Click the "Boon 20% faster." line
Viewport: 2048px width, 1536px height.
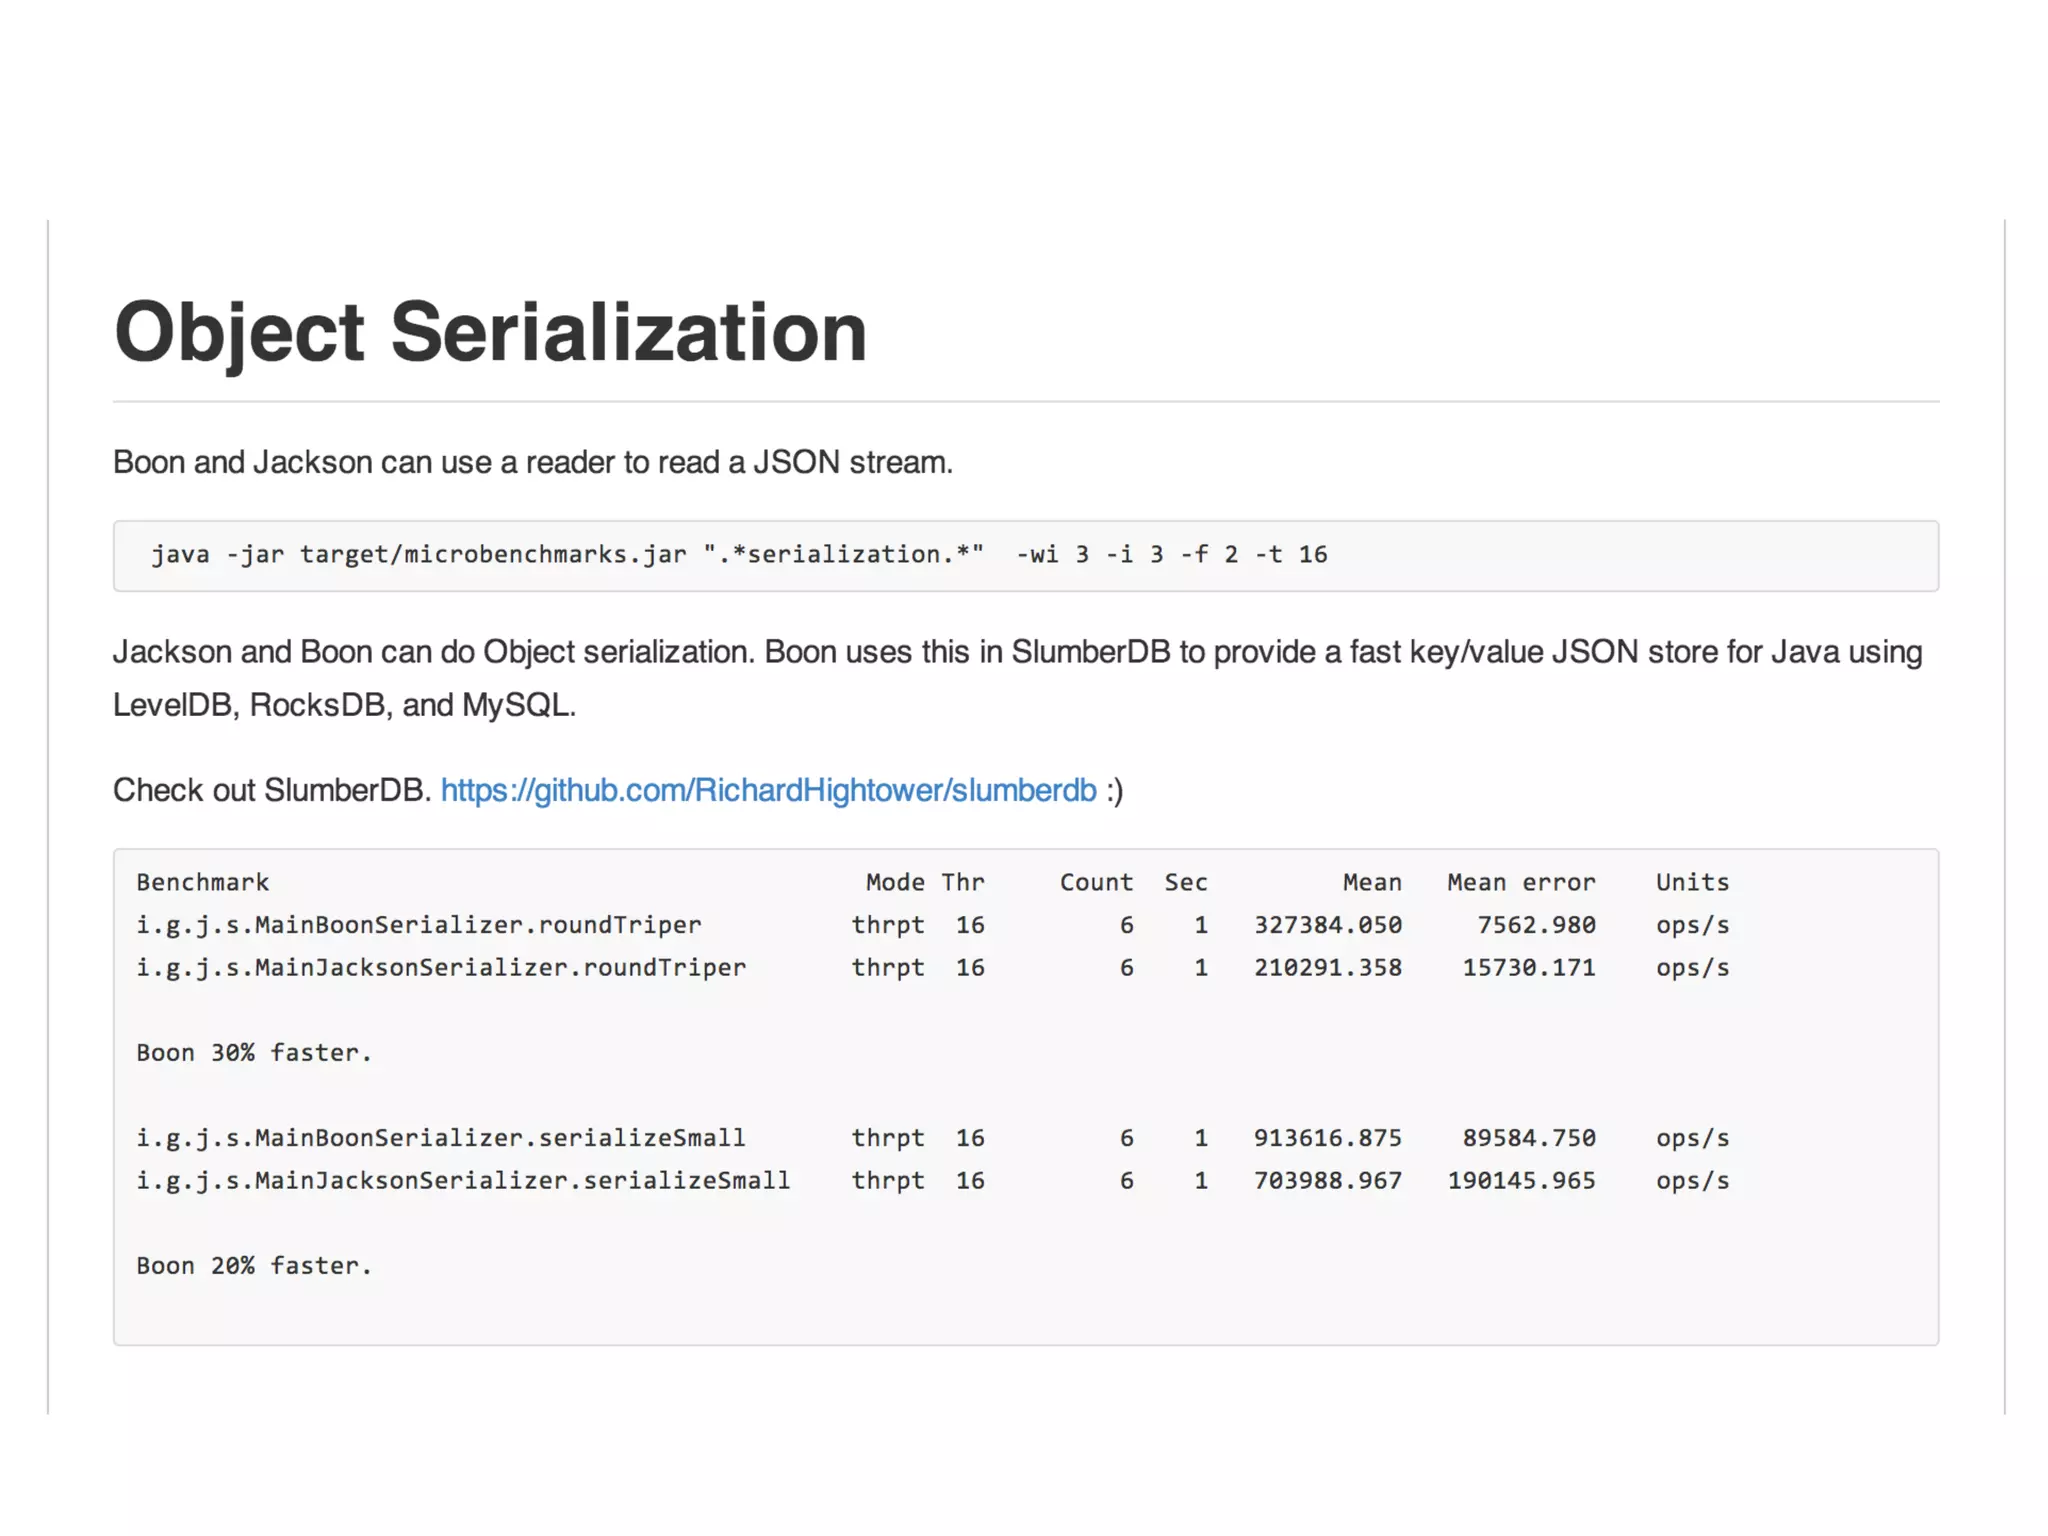click(x=254, y=1266)
